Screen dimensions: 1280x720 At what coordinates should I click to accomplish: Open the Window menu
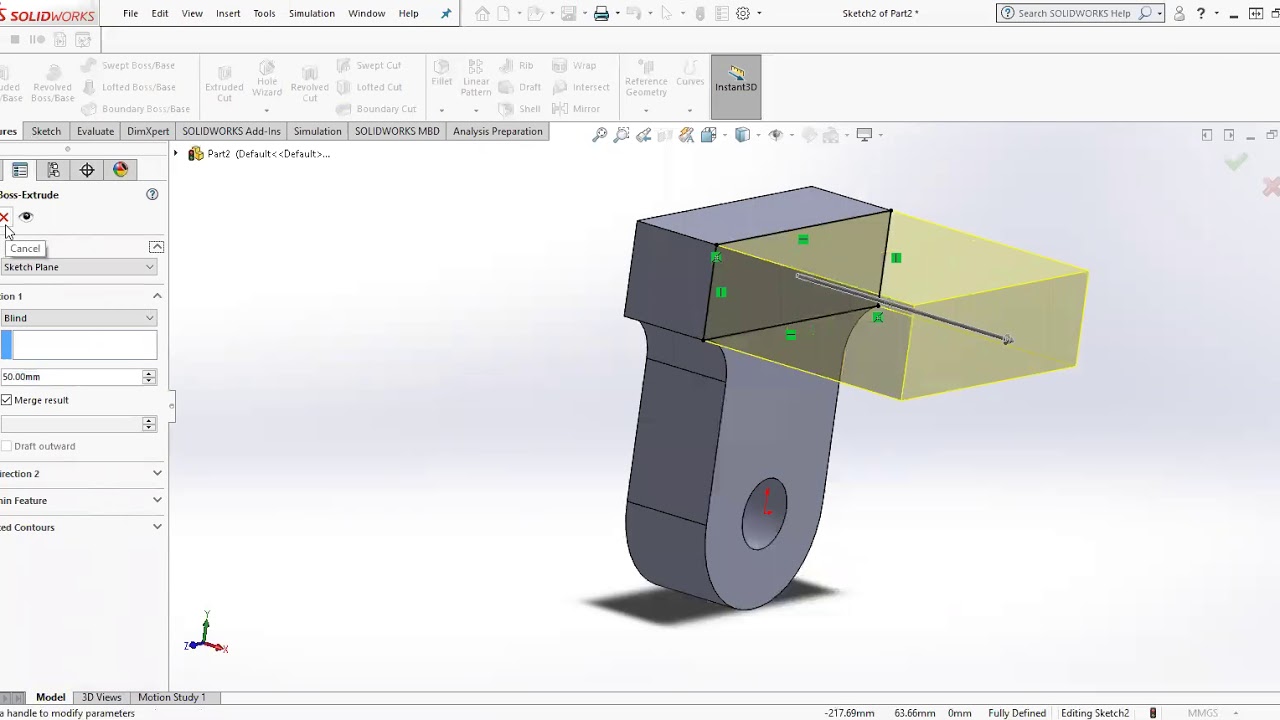(x=366, y=13)
